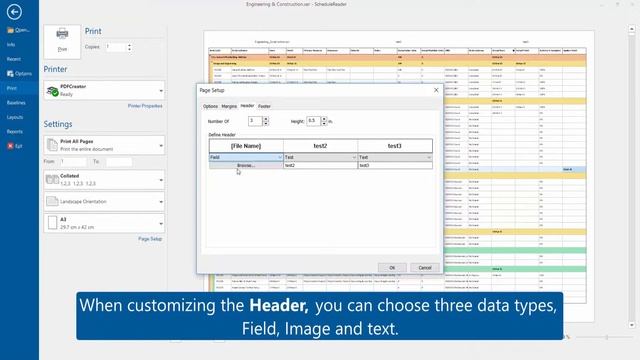Click the Browse button under Field
The width and height of the screenshot is (640, 360).
coord(246,165)
